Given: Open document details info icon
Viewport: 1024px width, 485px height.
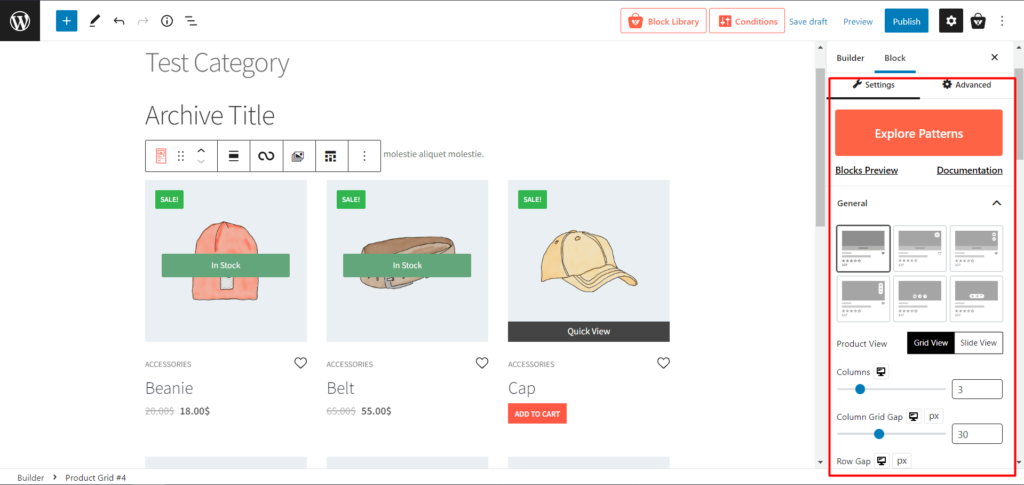Looking at the screenshot, I should (x=167, y=21).
